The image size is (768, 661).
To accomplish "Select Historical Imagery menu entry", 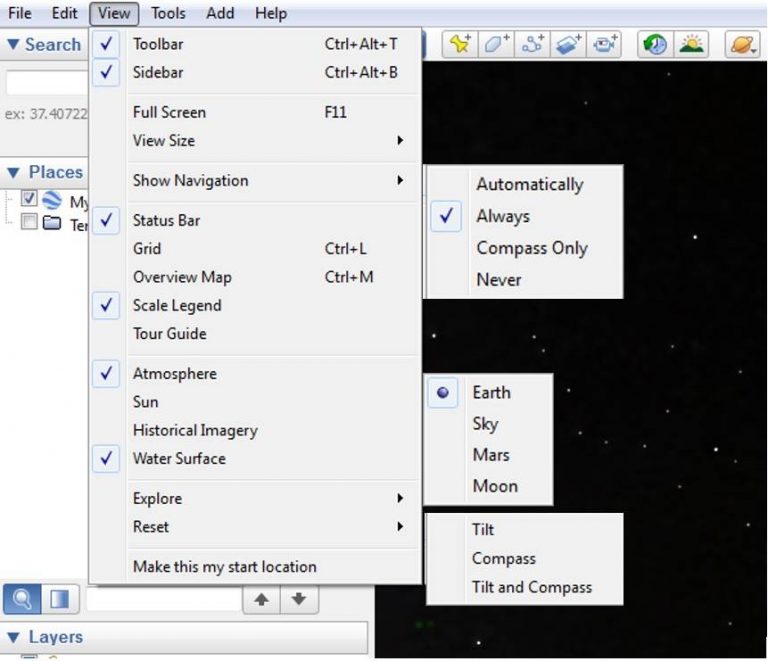I will (255, 430).
